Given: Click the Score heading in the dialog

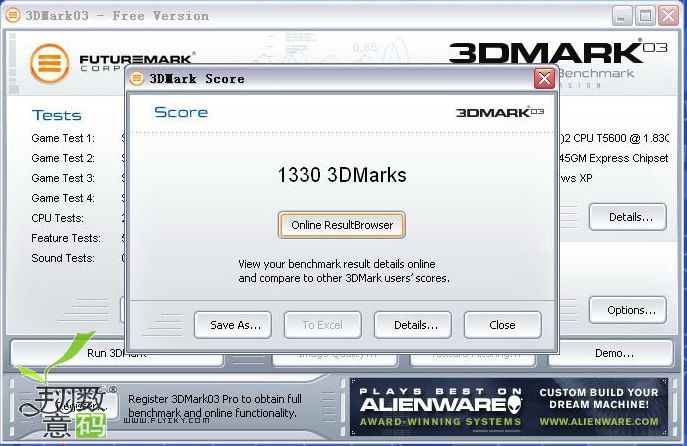Looking at the screenshot, I should click(181, 113).
